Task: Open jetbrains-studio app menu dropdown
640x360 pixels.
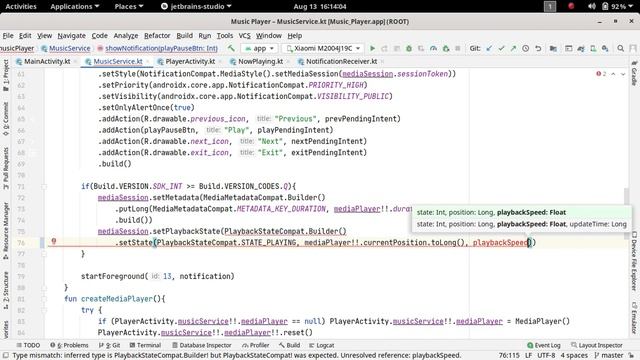Action: click(x=196, y=6)
